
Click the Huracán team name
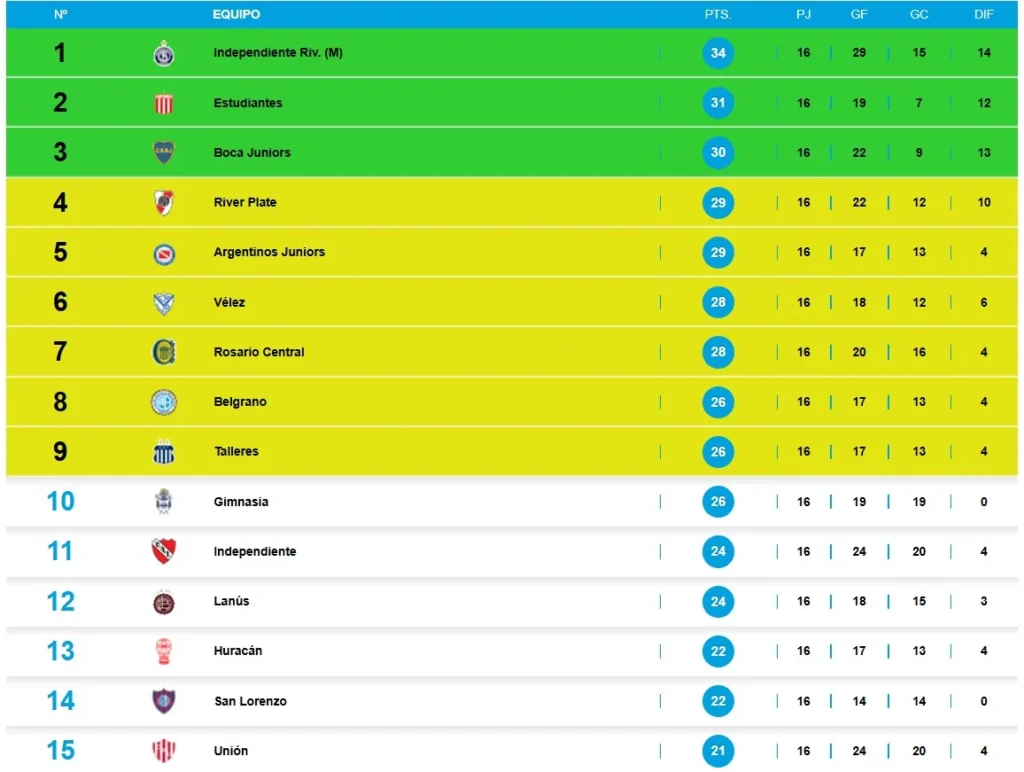(x=238, y=651)
